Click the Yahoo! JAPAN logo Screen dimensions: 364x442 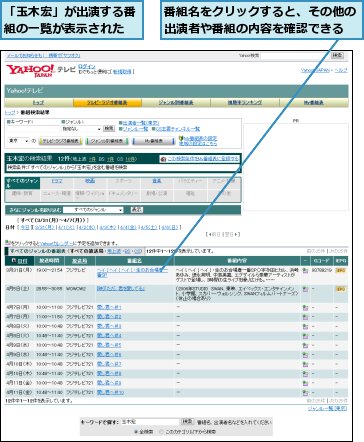click(x=30, y=70)
